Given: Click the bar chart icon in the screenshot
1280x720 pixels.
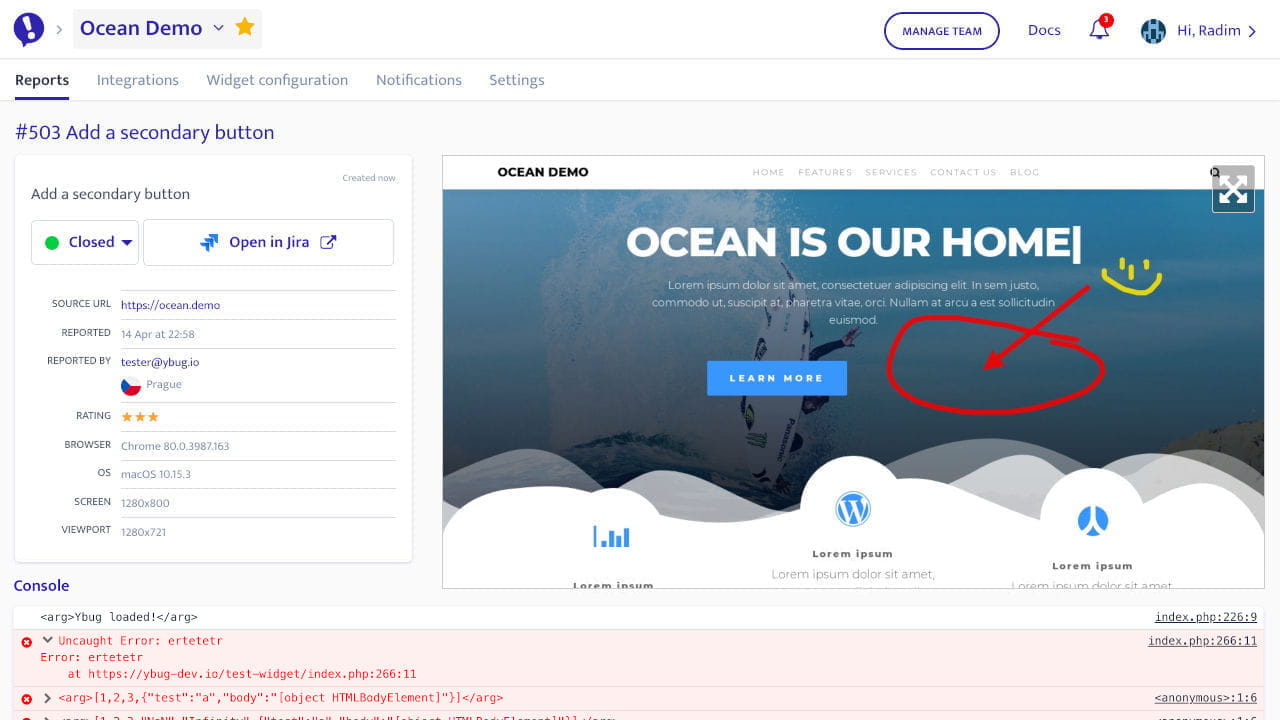Looking at the screenshot, I should click(x=611, y=536).
